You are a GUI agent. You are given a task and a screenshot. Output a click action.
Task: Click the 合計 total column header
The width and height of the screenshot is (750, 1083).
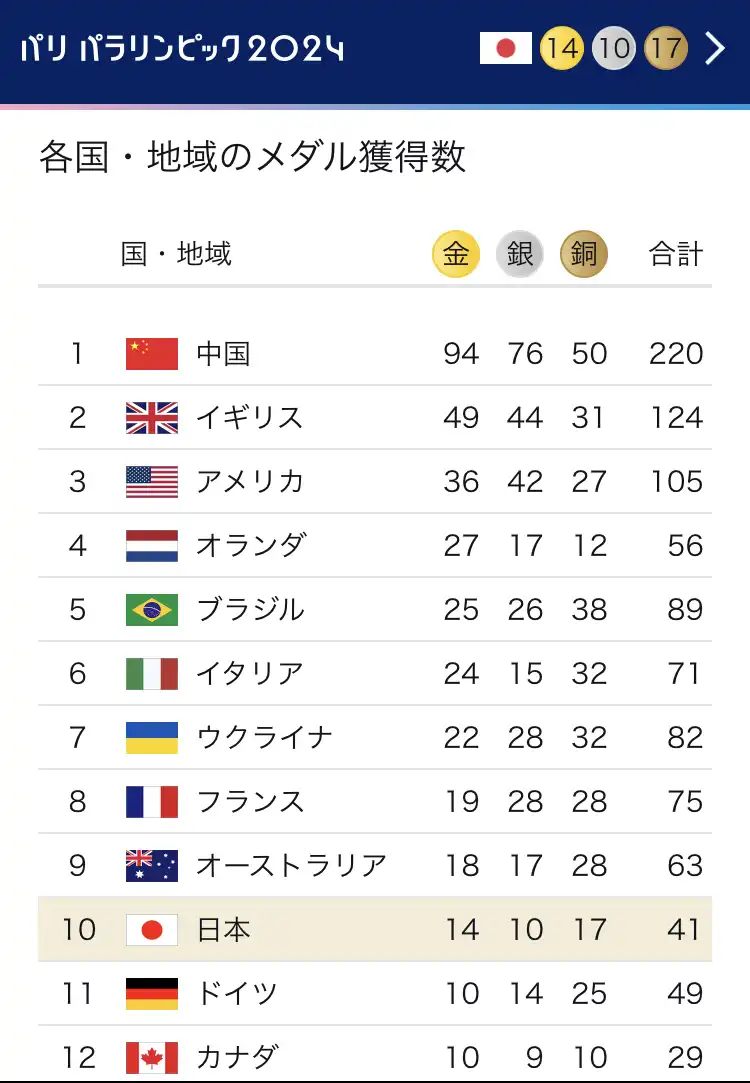tap(675, 254)
